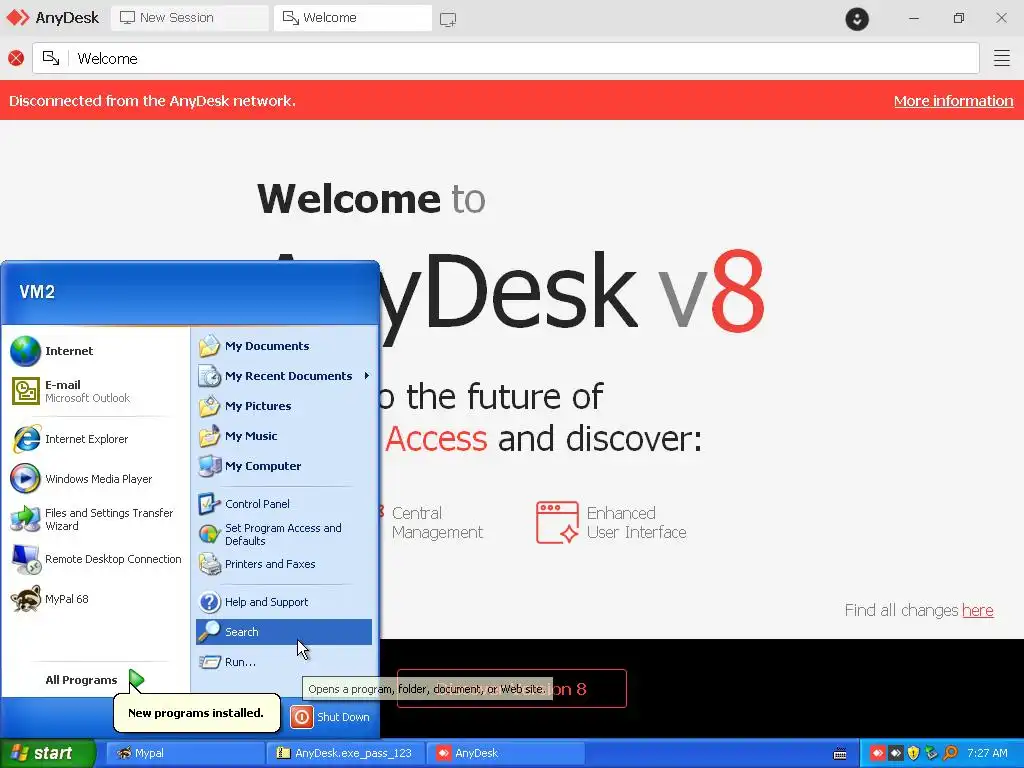Viewport: 1024px width, 768px height.
Task: Open the round profile dropdown icon
Action: tap(857, 18)
